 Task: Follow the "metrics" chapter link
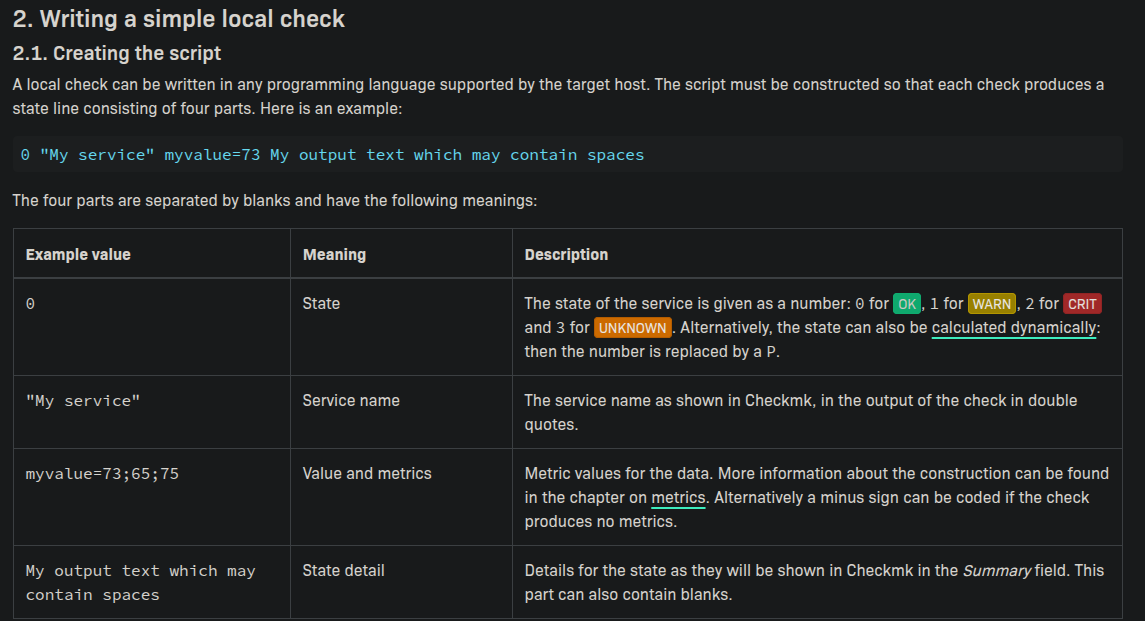coord(678,498)
